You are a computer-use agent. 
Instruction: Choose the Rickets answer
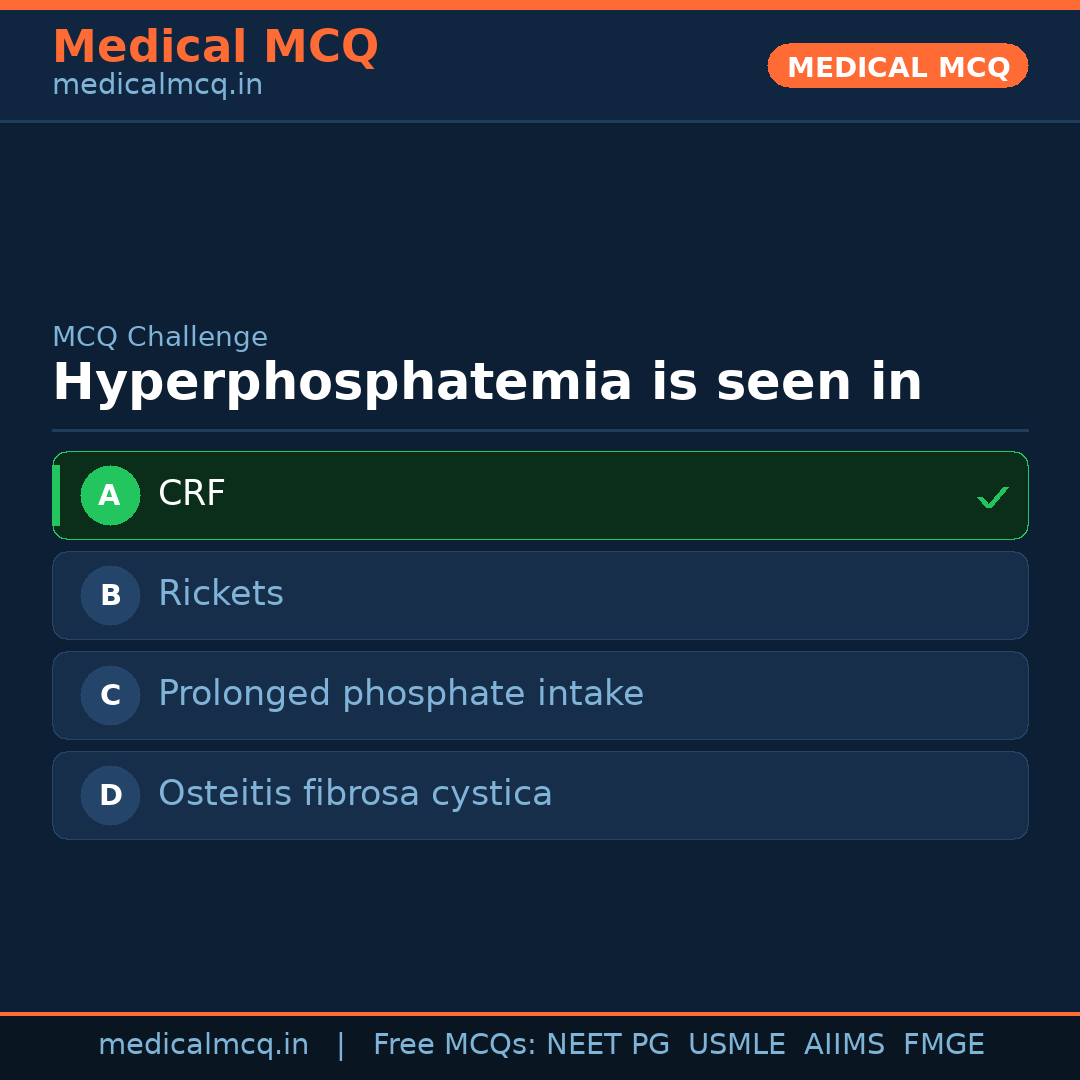(221, 594)
